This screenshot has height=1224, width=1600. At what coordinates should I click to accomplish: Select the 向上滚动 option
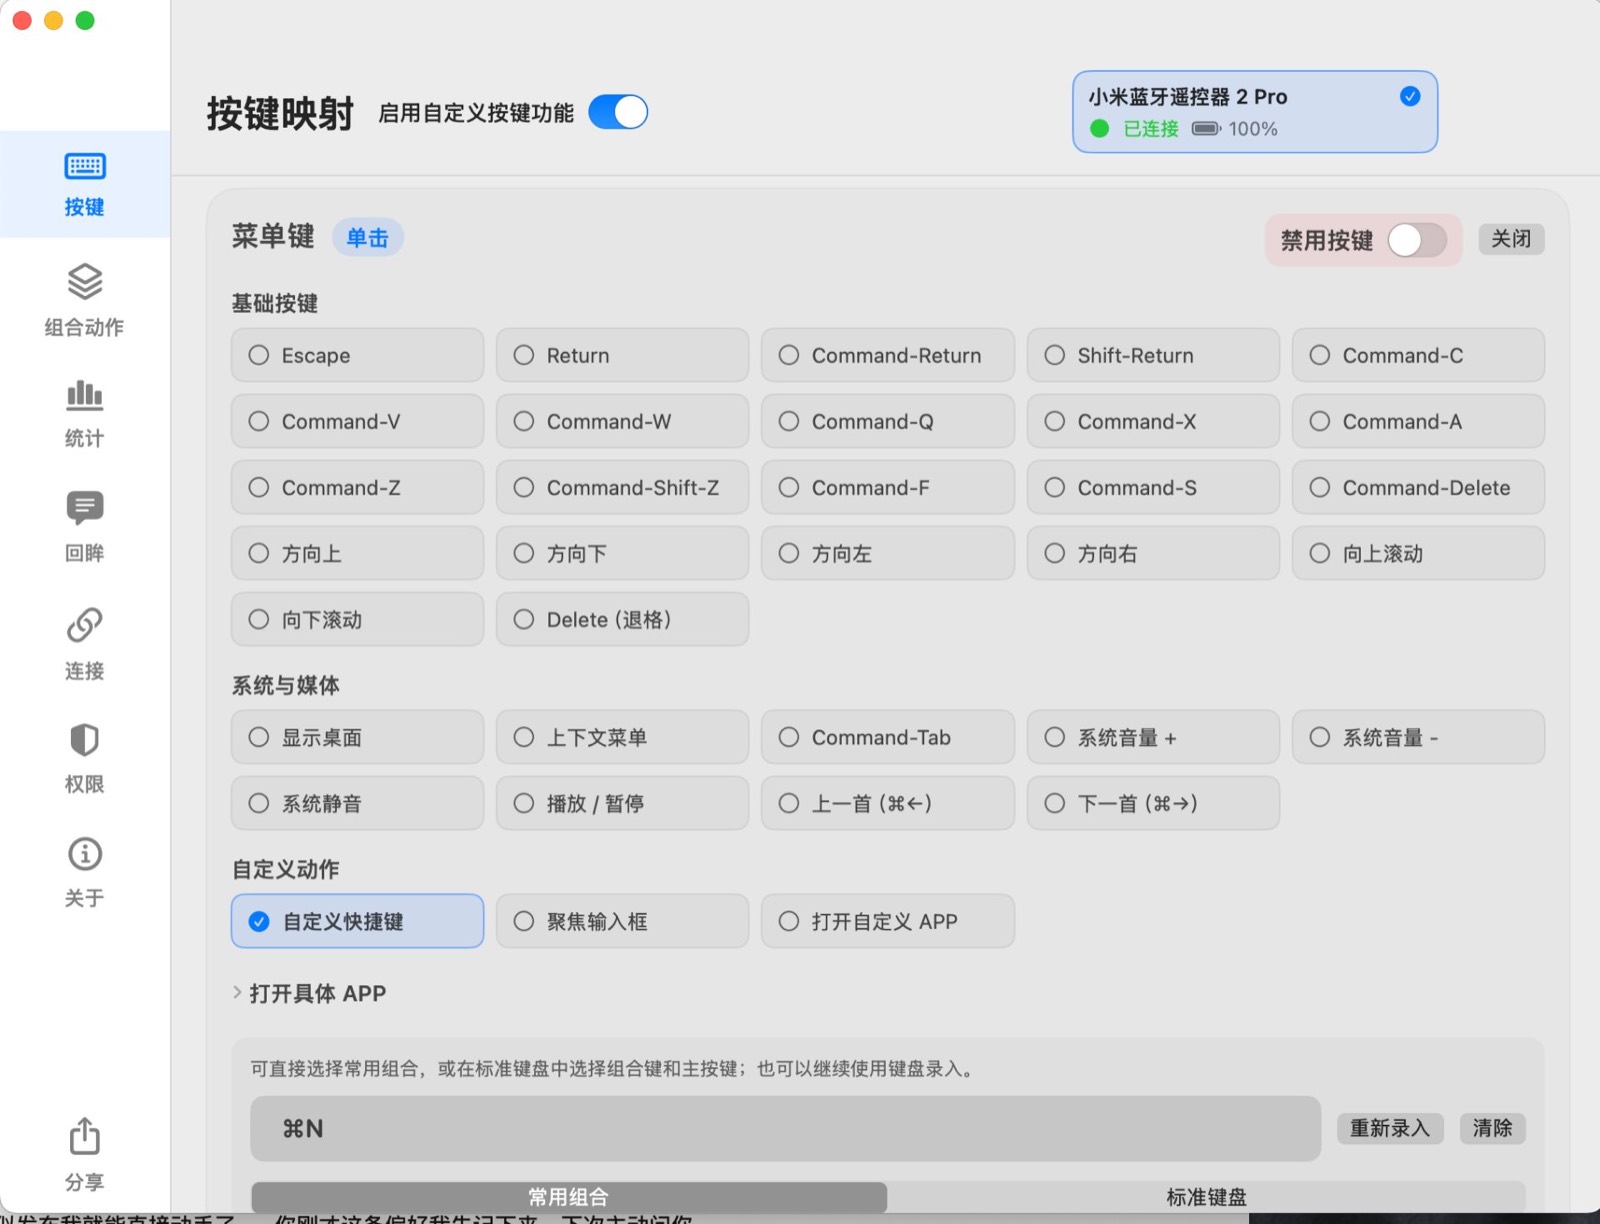click(x=1418, y=553)
